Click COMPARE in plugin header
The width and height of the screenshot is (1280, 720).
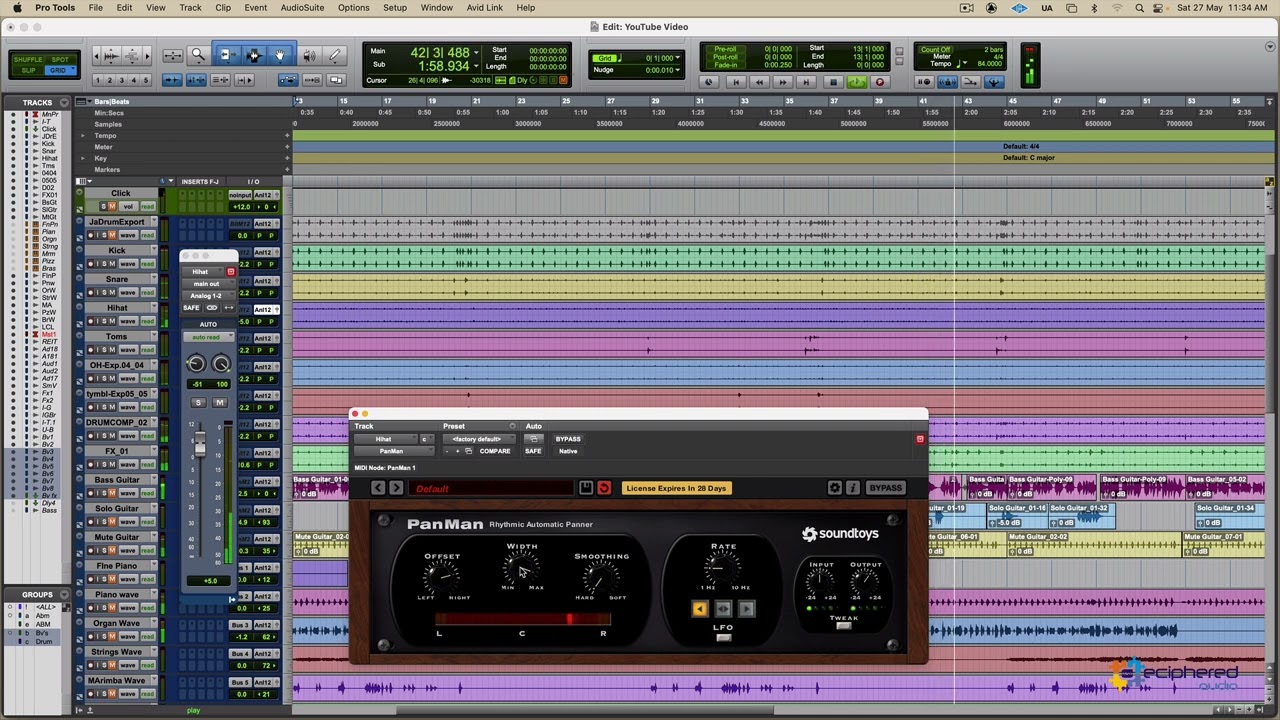[x=495, y=451]
